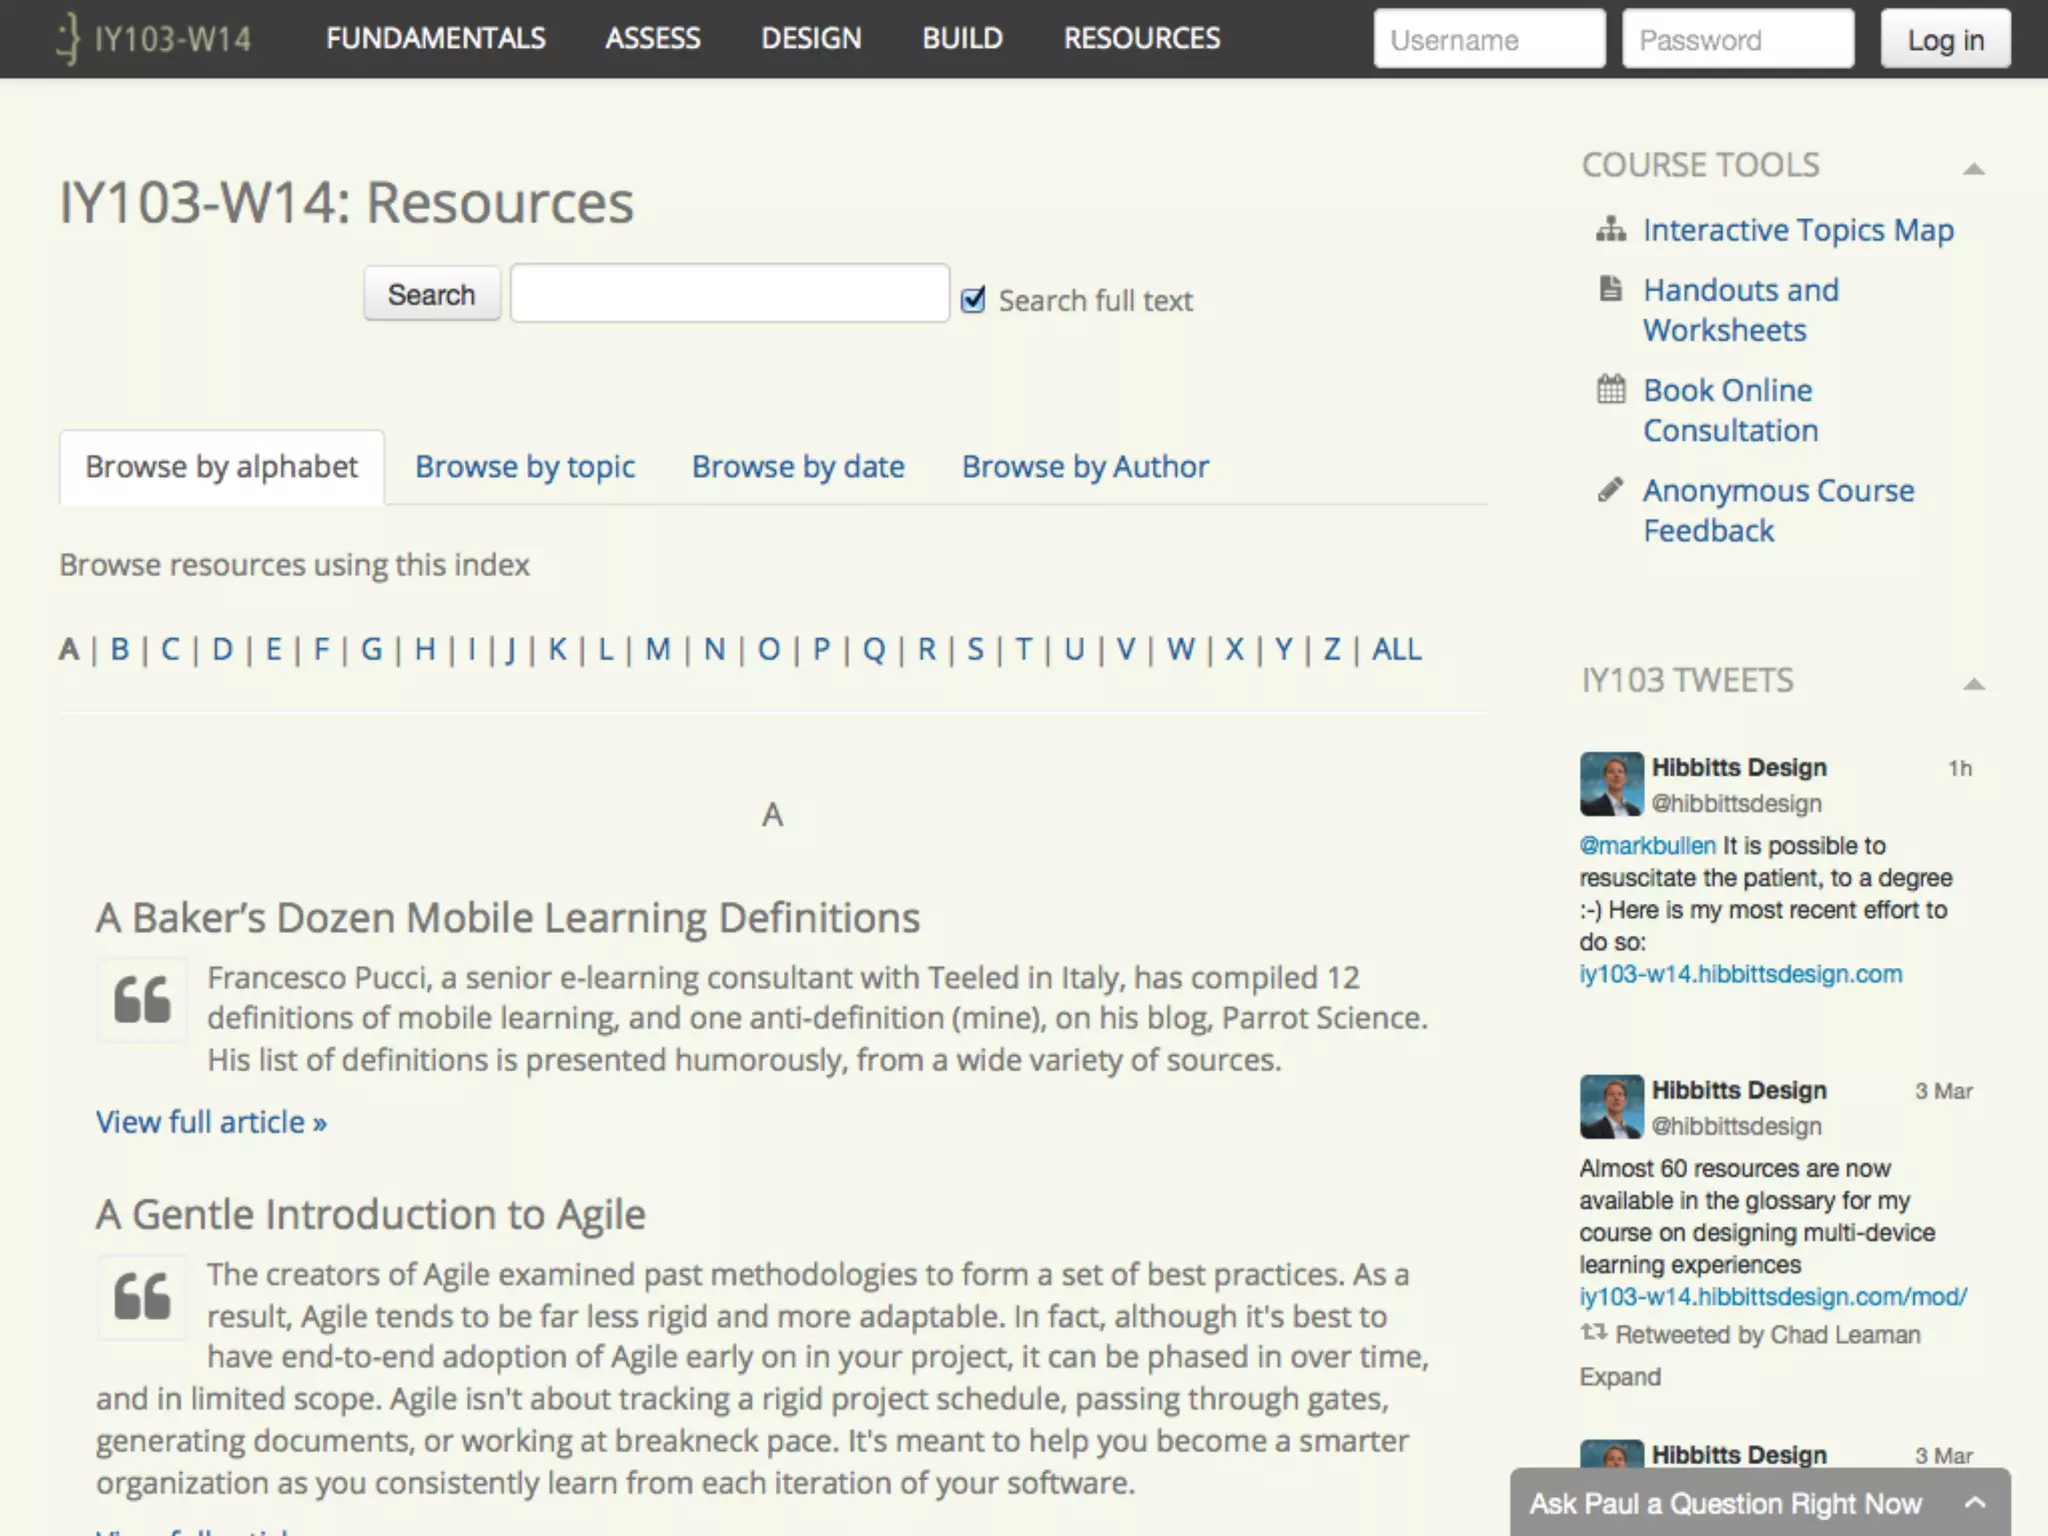Collapse the Course Tools block
The width and height of the screenshot is (2048, 1536).
pos(1973,168)
